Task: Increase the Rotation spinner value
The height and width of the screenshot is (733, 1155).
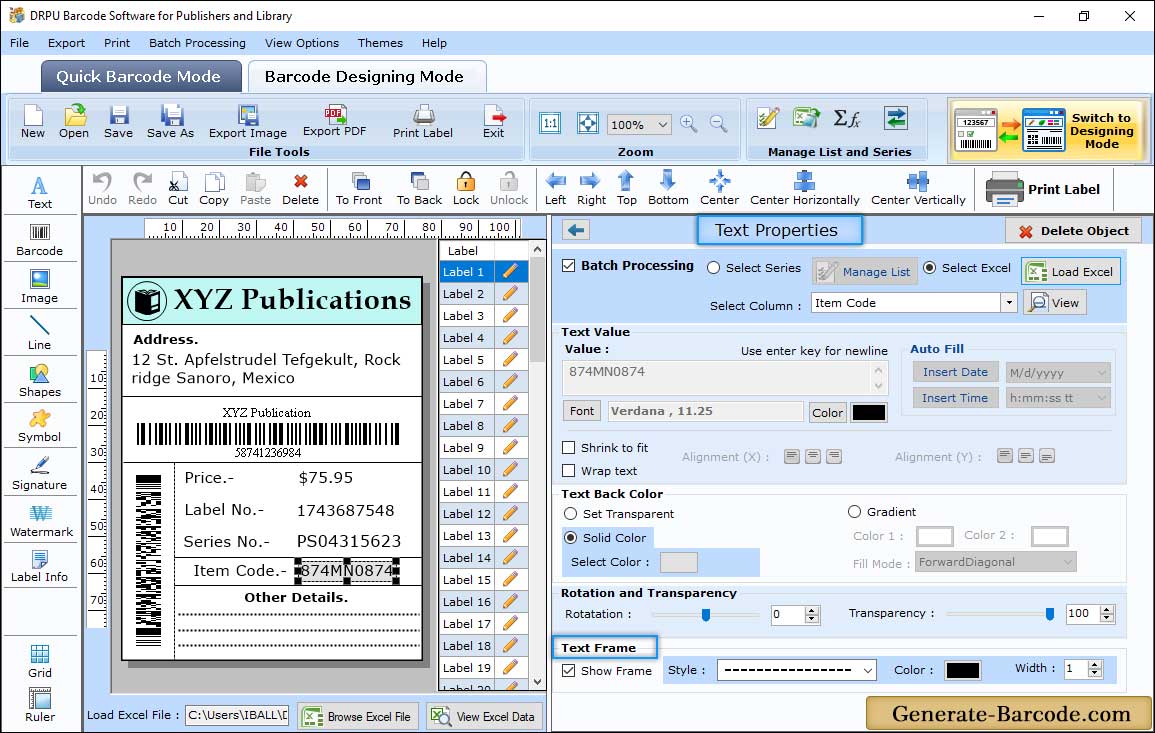Action: pyautogui.click(x=812, y=610)
